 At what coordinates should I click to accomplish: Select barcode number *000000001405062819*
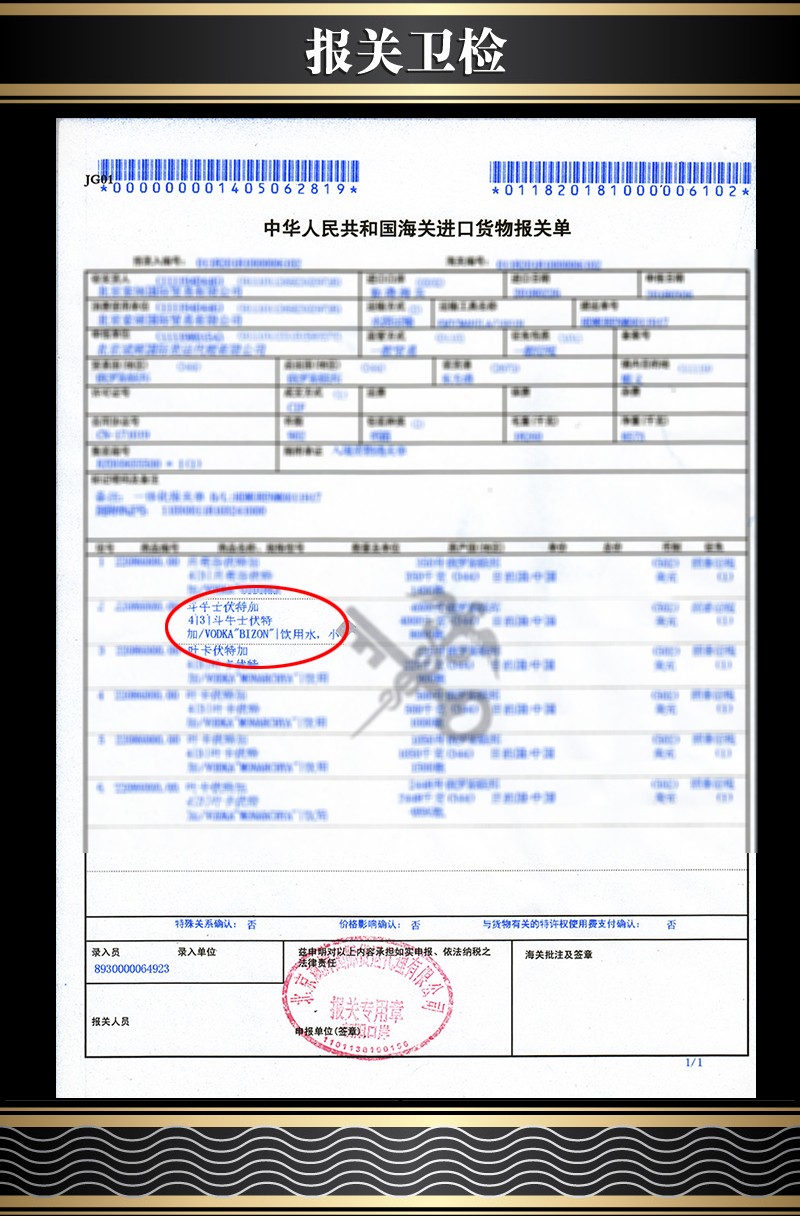(x=229, y=189)
